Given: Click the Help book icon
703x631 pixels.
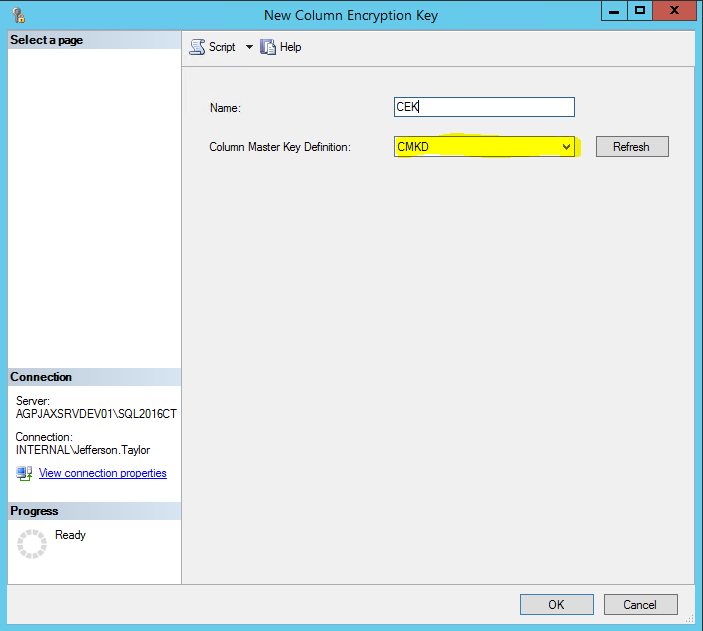Looking at the screenshot, I should [268, 47].
